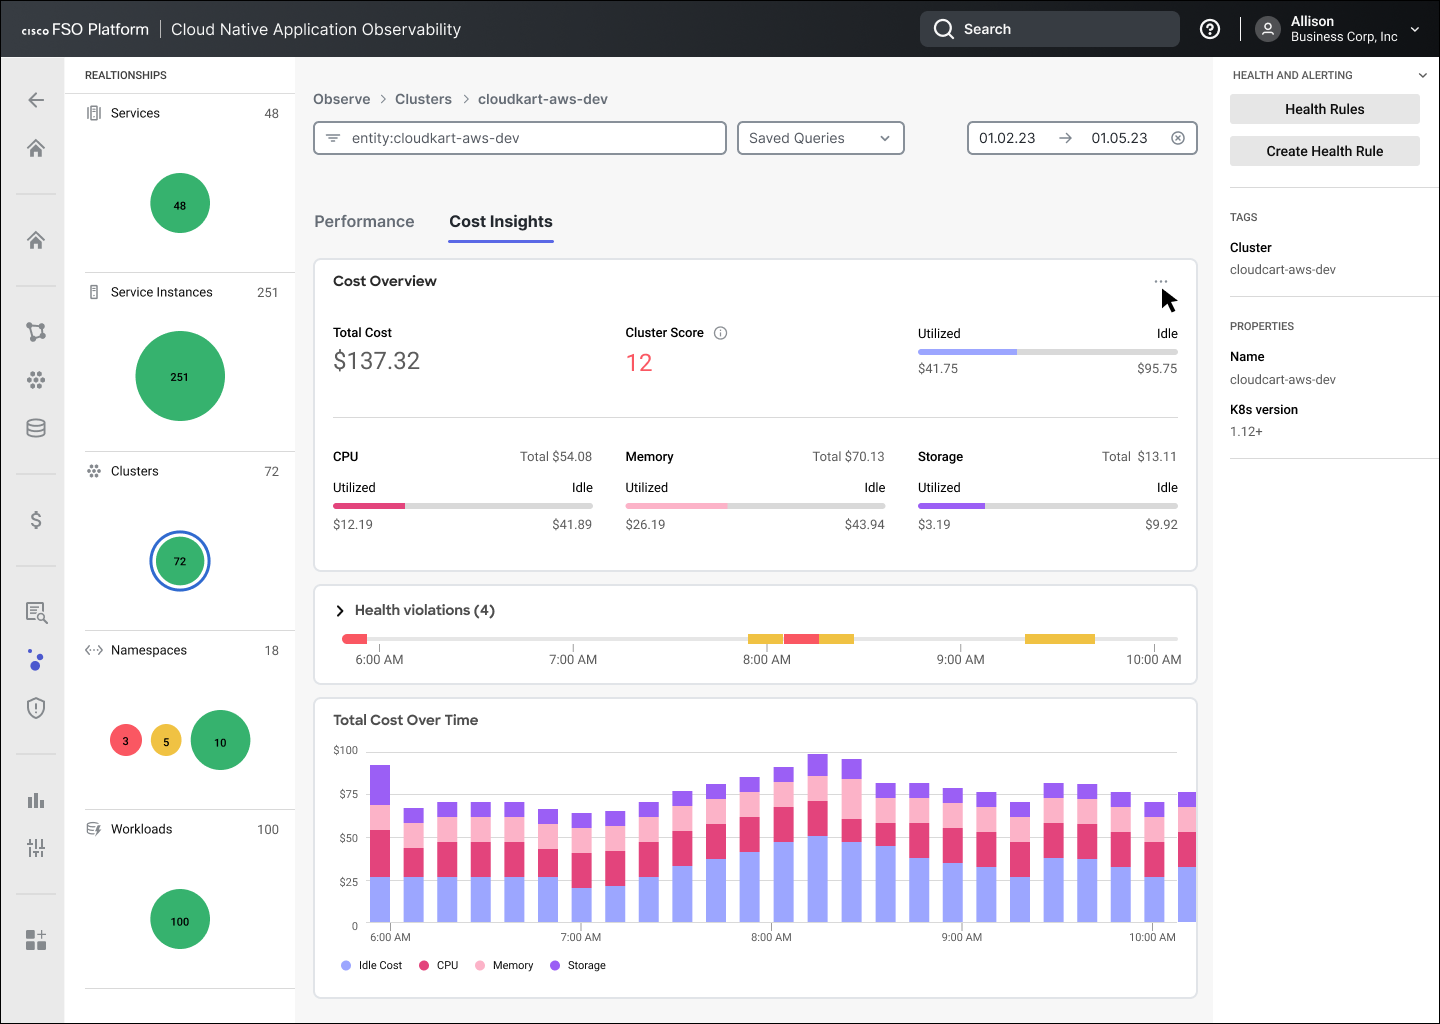This screenshot has height=1024, width=1440.
Task: Click the selected 72 clusters bubble
Action: 180,561
